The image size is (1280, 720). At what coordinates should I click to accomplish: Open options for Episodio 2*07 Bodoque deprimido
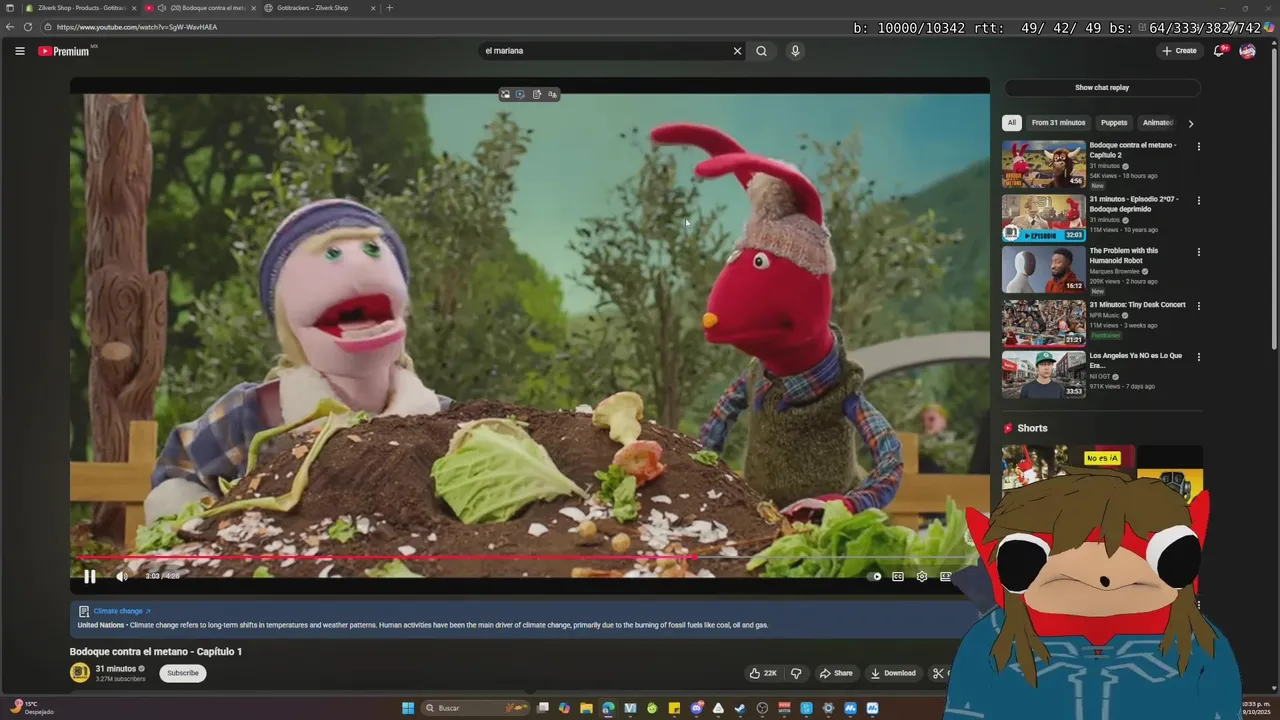point(1199,201)
